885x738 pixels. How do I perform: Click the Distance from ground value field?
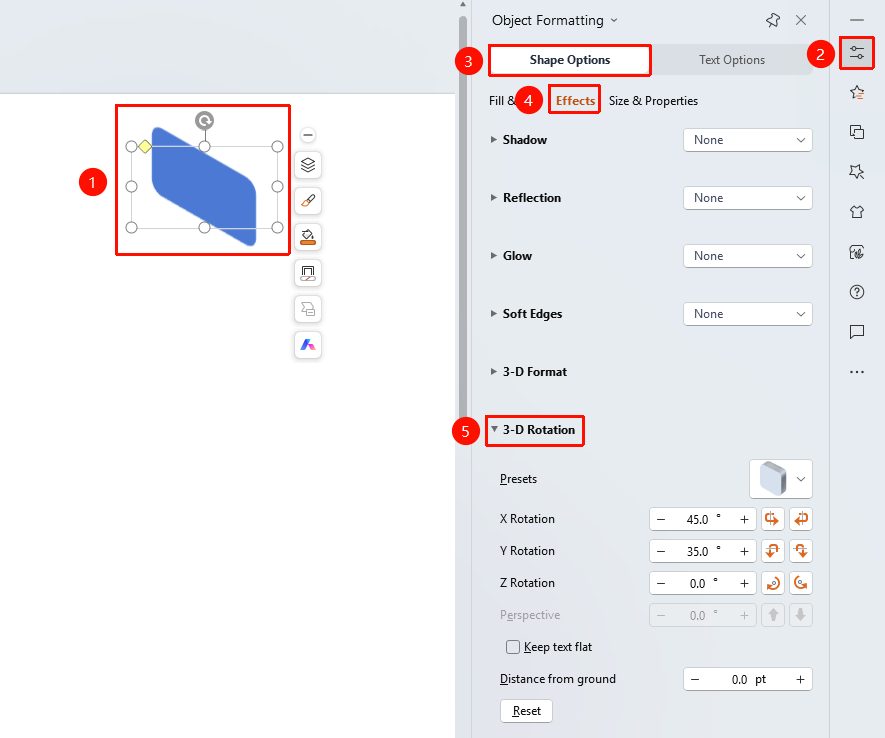(x=748, y=679)
